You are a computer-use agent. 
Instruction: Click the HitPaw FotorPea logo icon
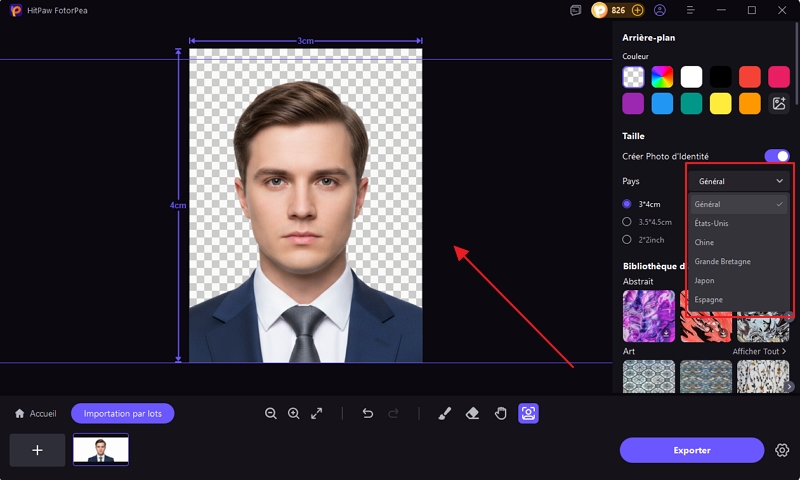[16, 10]
